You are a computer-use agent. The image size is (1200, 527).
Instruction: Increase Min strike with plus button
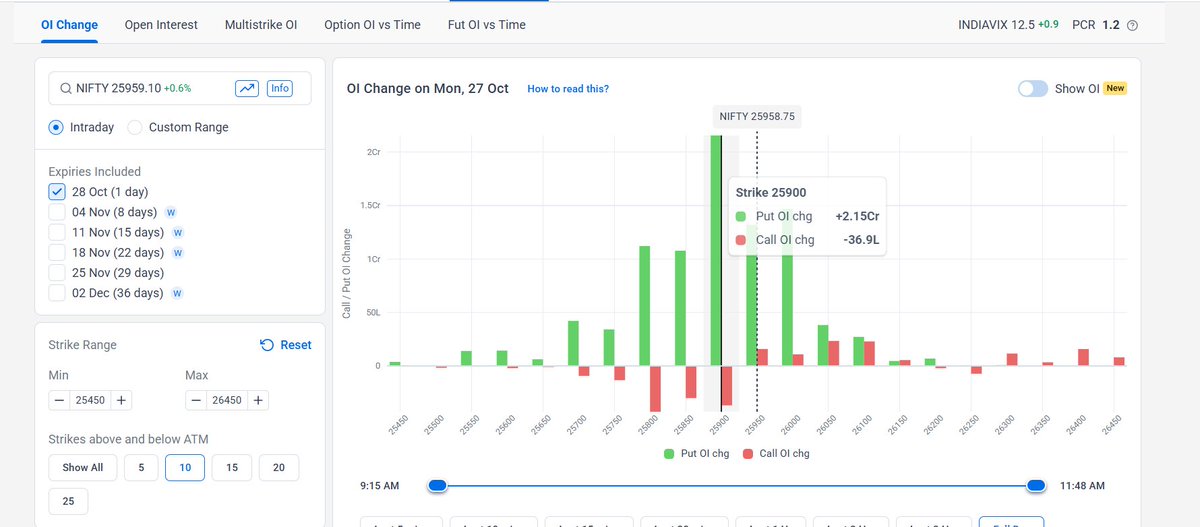point(120,400)
